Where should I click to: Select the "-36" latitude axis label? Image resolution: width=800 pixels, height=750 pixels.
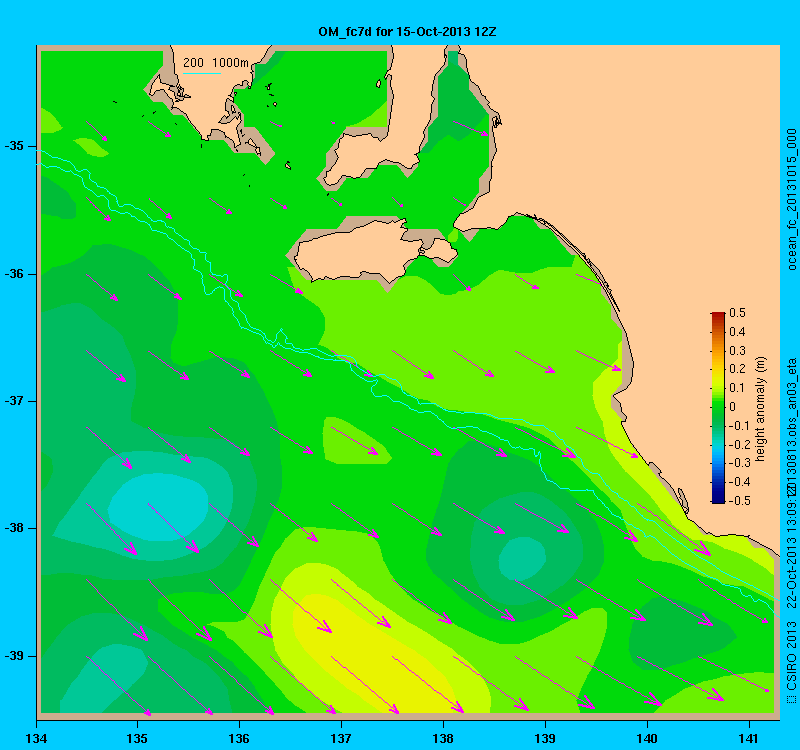(14, 274)
